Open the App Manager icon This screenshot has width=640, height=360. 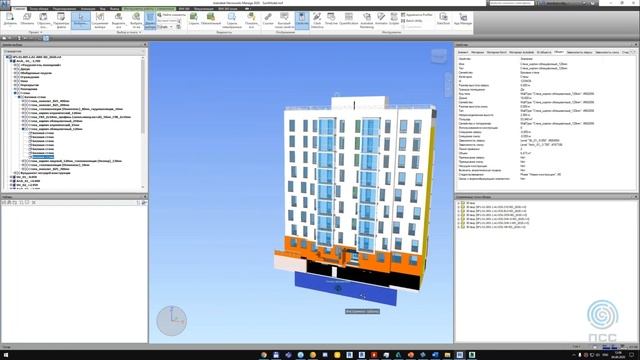click(463, 19)
